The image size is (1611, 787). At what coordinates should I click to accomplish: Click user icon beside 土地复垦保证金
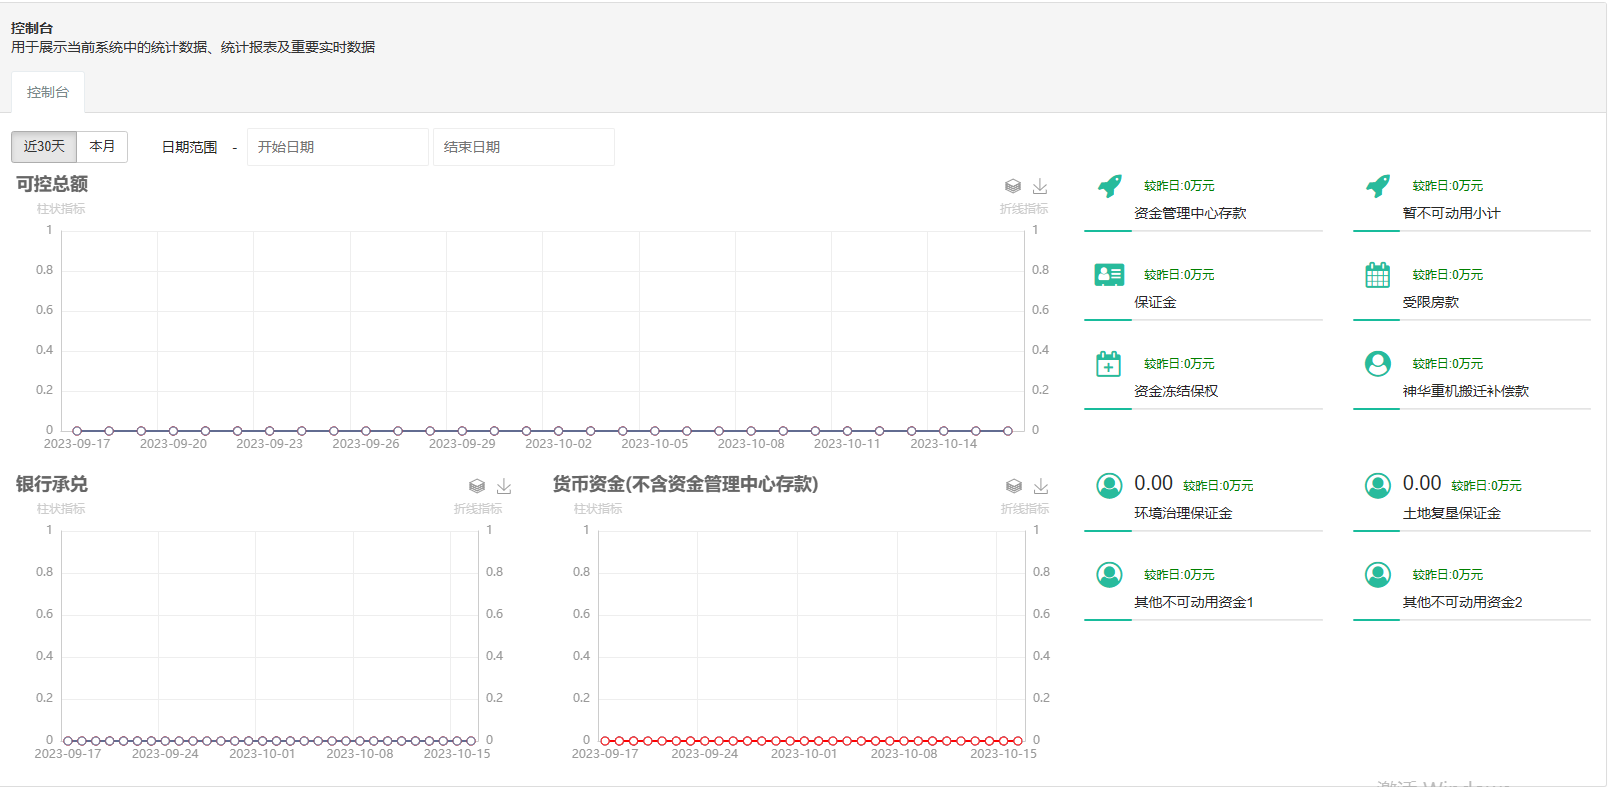[1378, 486]
